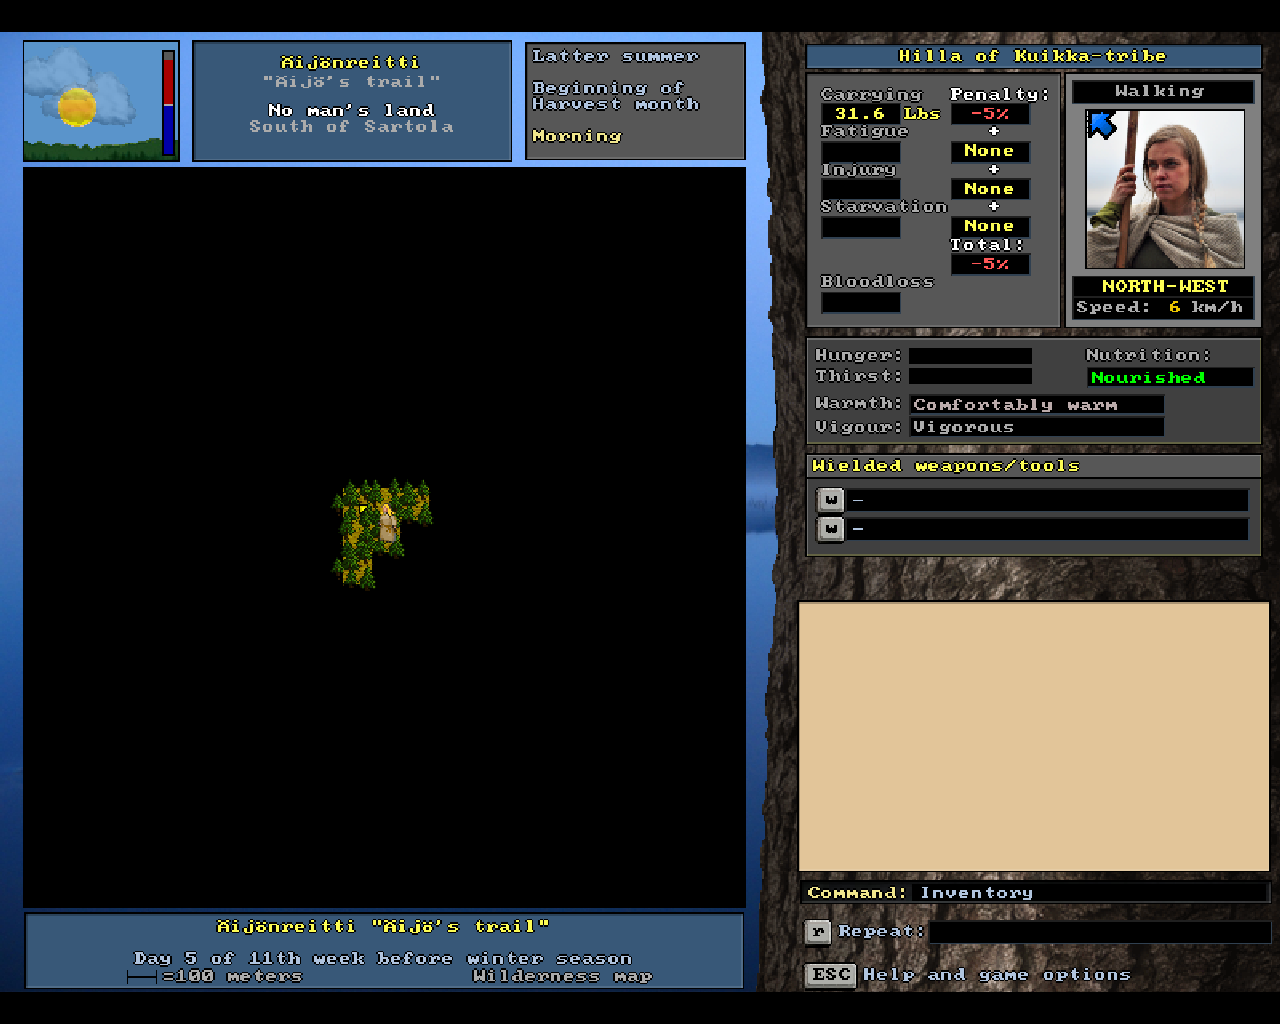Click the NORTH-WEST facing direction label
1280x1024 pixels.
[x=1164, y=286]
